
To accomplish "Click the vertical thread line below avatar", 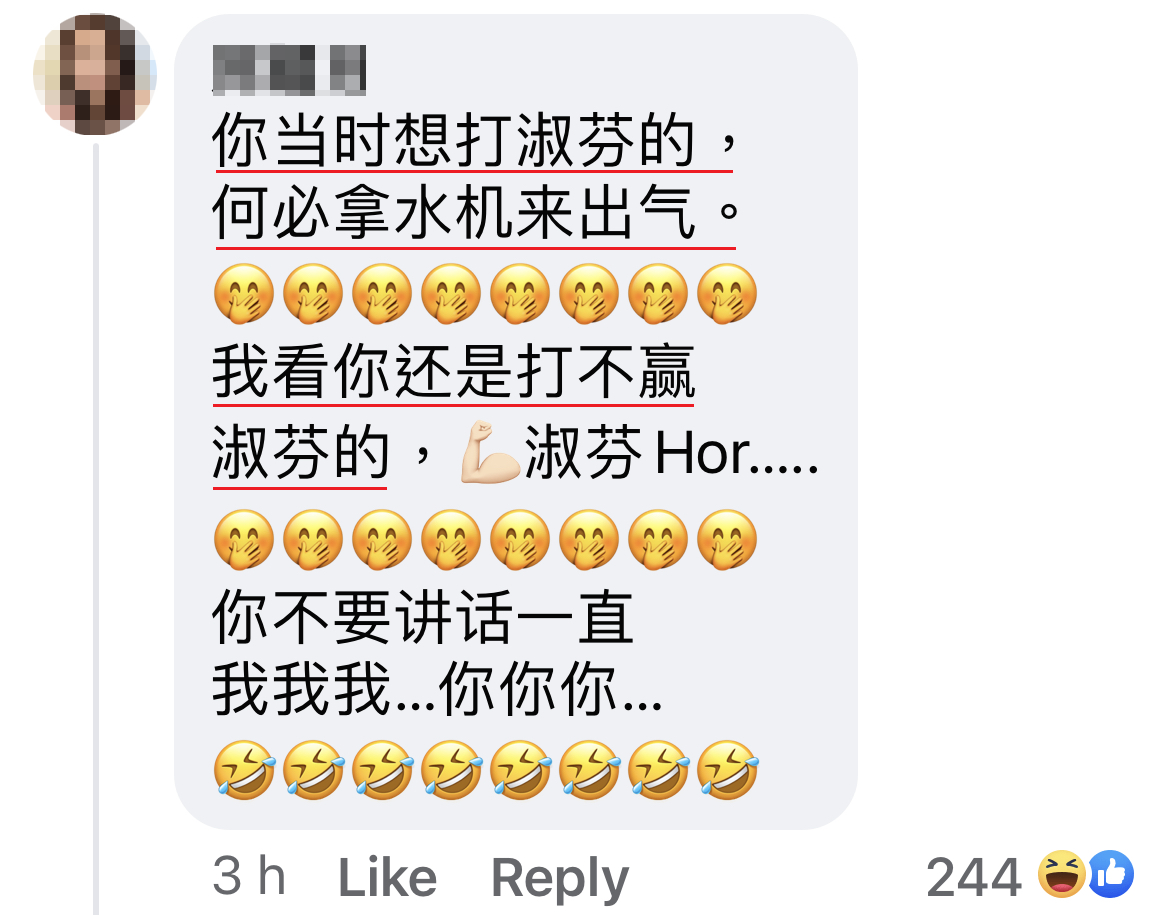I will [x=96, y=528].
